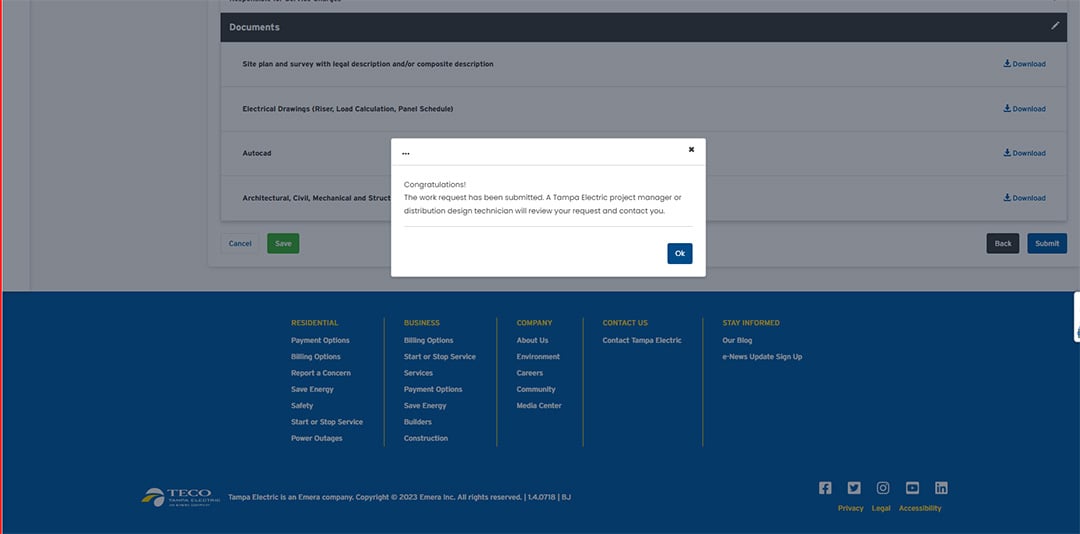Click the blue Submit button
1080x534 pixels.
point(1046,243)
